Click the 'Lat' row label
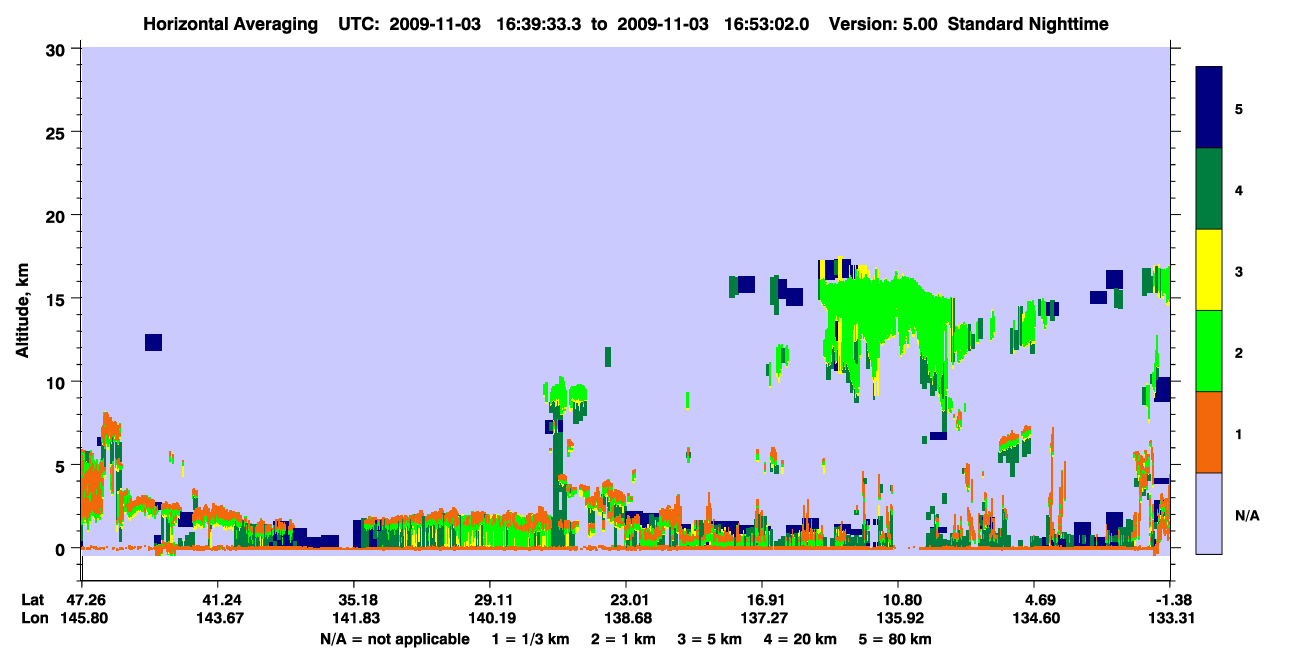The width and height of the screenshot is (1300, 667). (x=33, y=600)
